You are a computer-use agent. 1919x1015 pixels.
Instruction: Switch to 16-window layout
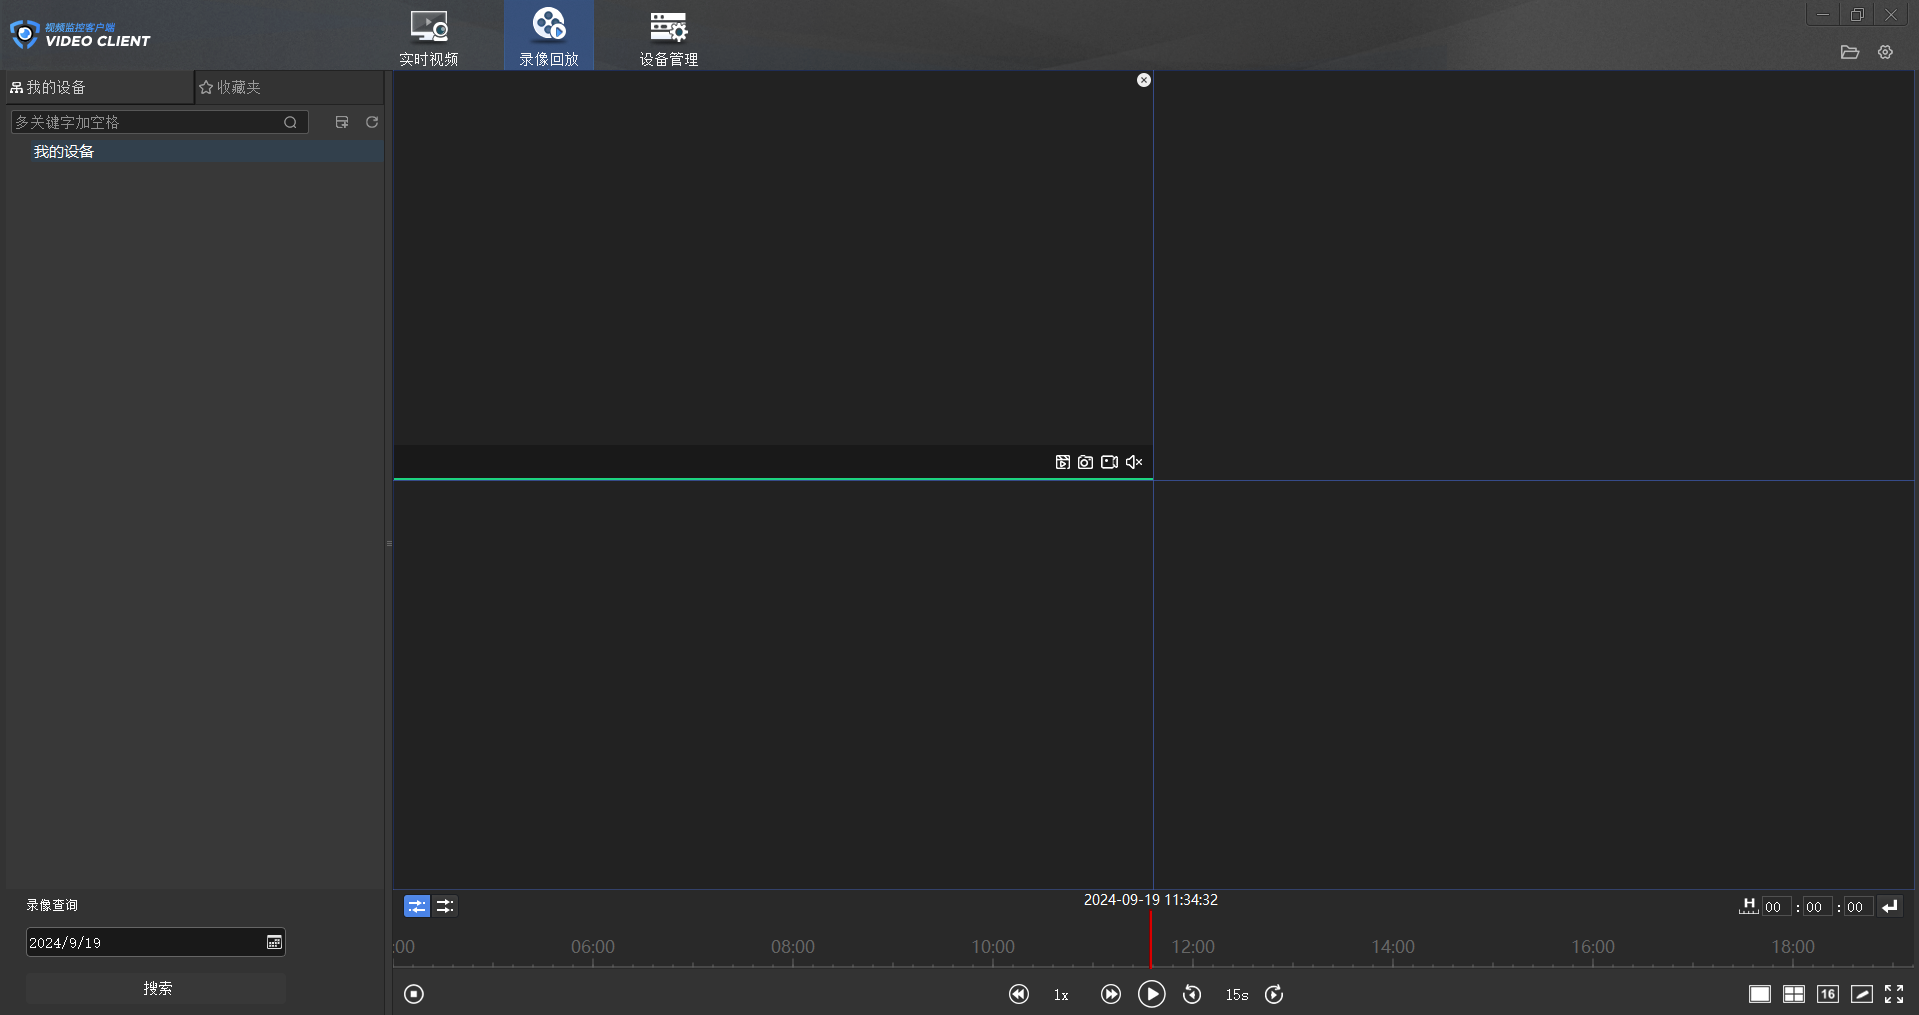pyautogui.click(x=1828, y=994)
